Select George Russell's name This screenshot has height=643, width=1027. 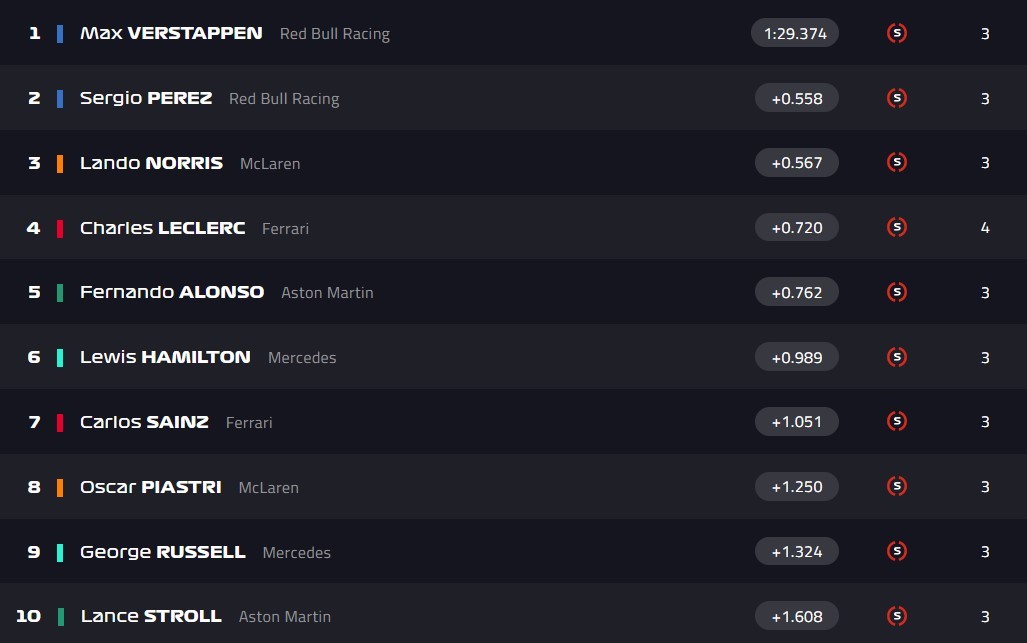162,552
